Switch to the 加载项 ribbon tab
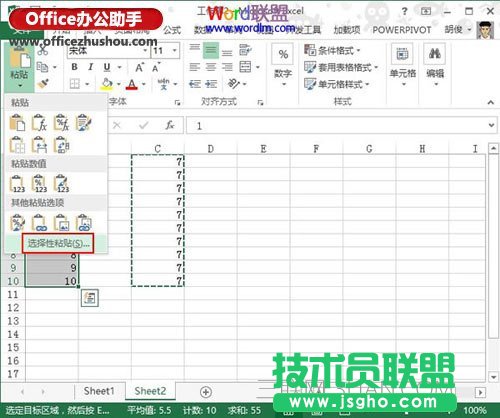This screenshot has width=500, height=418. tap(347, 30)
